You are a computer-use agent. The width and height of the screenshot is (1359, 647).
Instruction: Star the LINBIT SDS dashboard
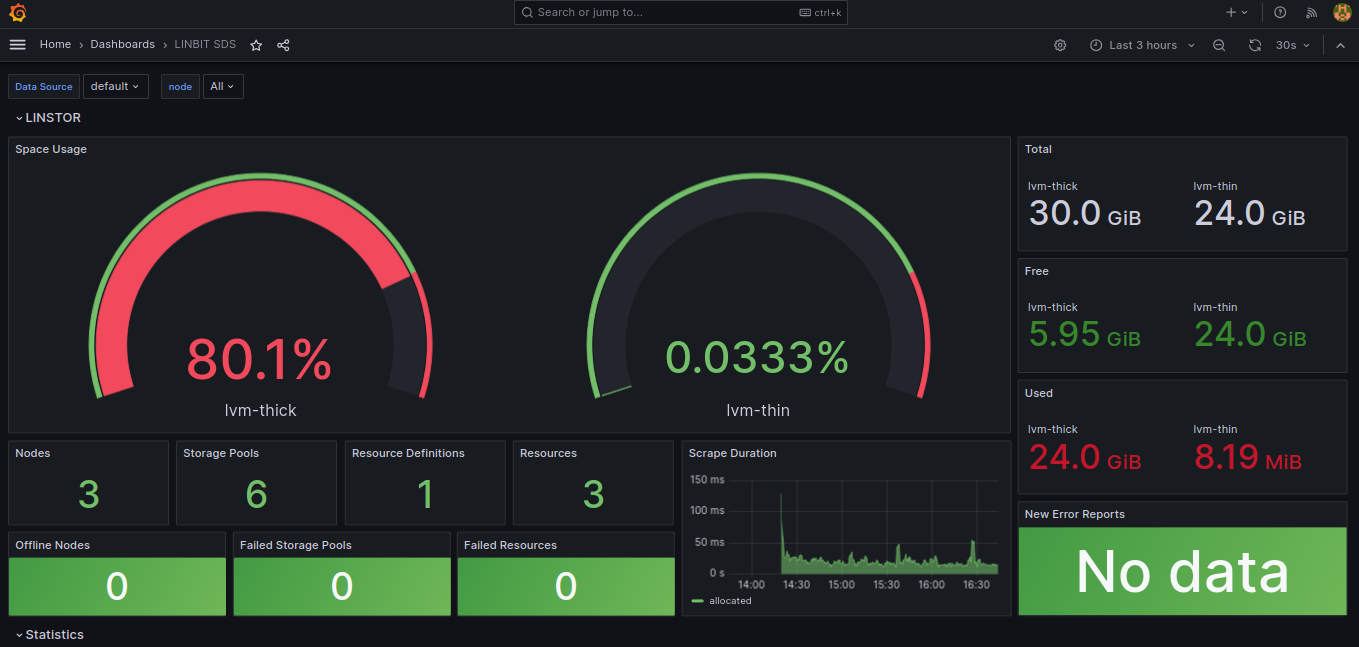coord(256,45)
